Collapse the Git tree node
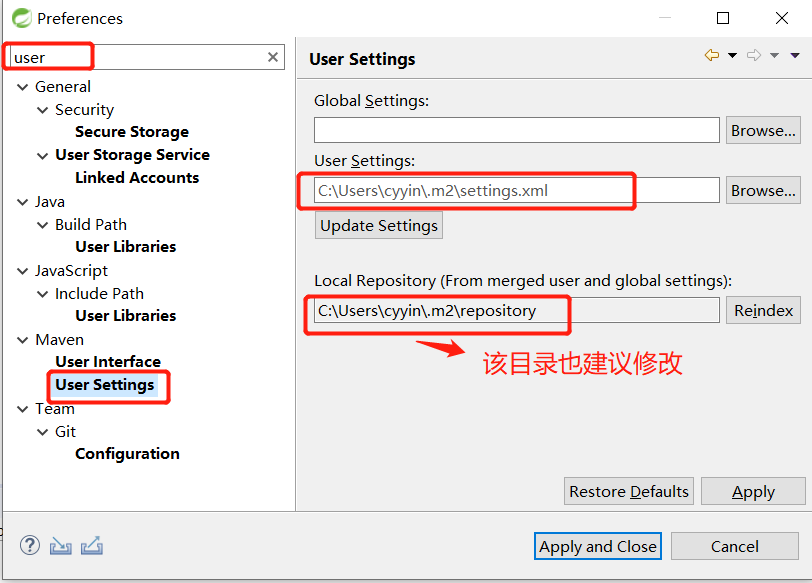Image resolution: width=812 pixels, height=583 pixels. (42, 432)
